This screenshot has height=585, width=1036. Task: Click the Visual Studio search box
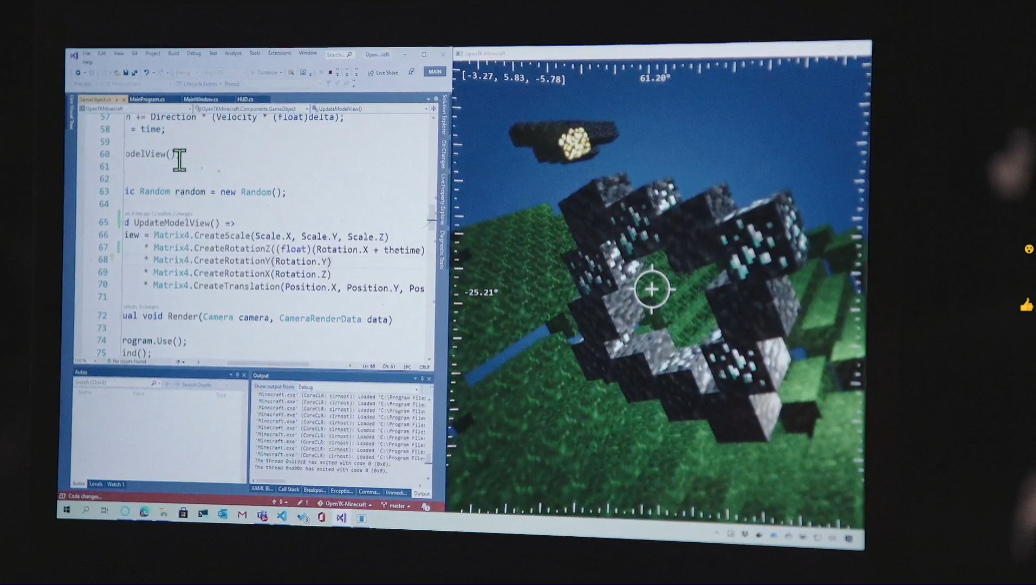pyautogui.click(x=340, y=55)
